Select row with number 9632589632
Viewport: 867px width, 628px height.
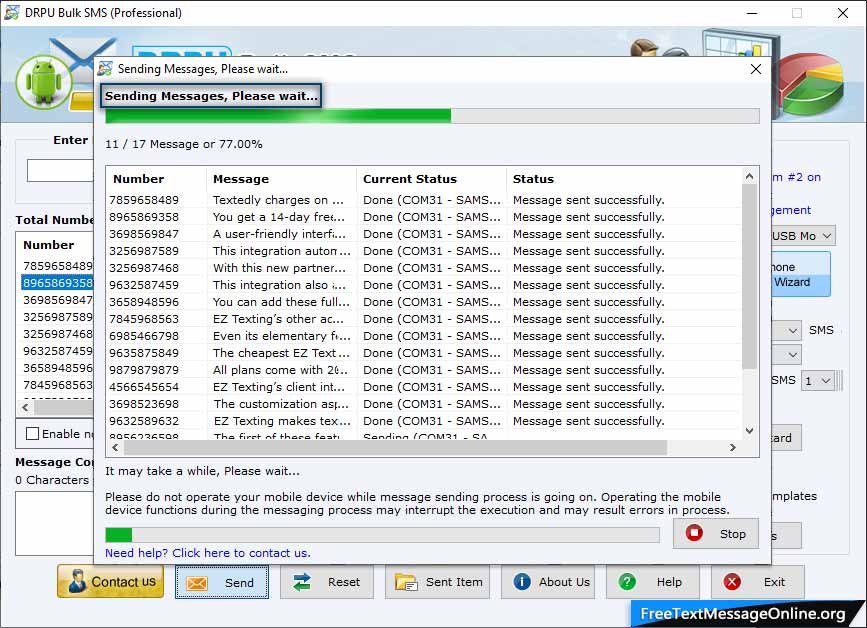pyautogui.click(x=424, y=421)
